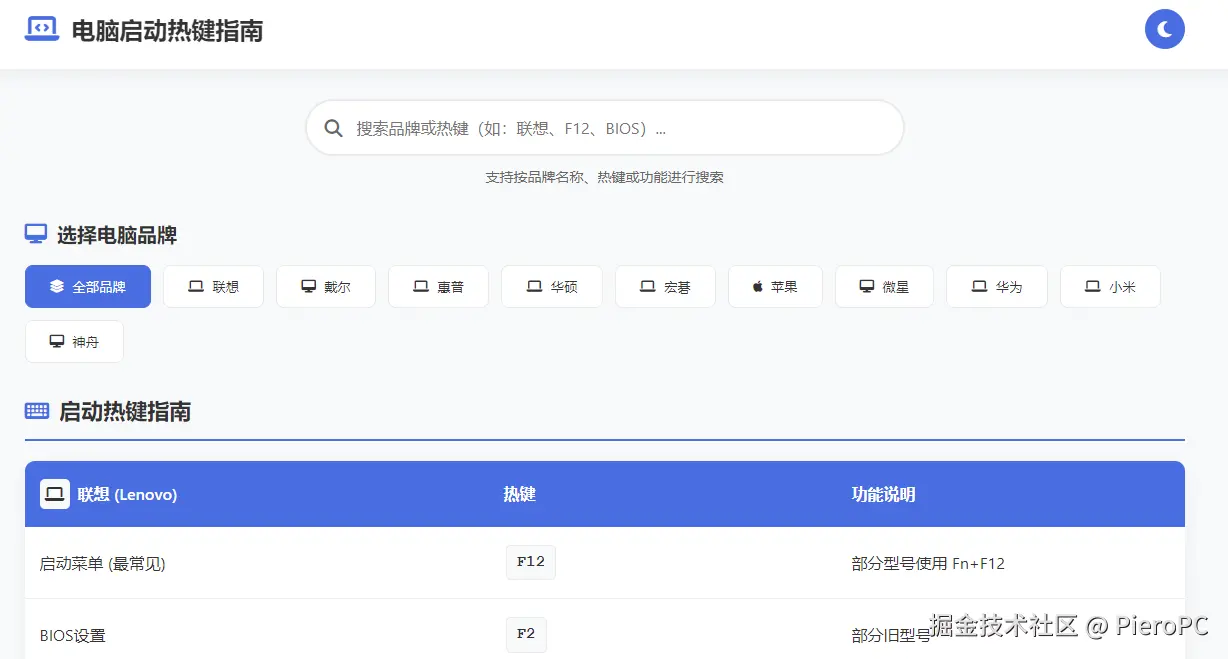Filter by 华硕 brand

click(552, 287)
